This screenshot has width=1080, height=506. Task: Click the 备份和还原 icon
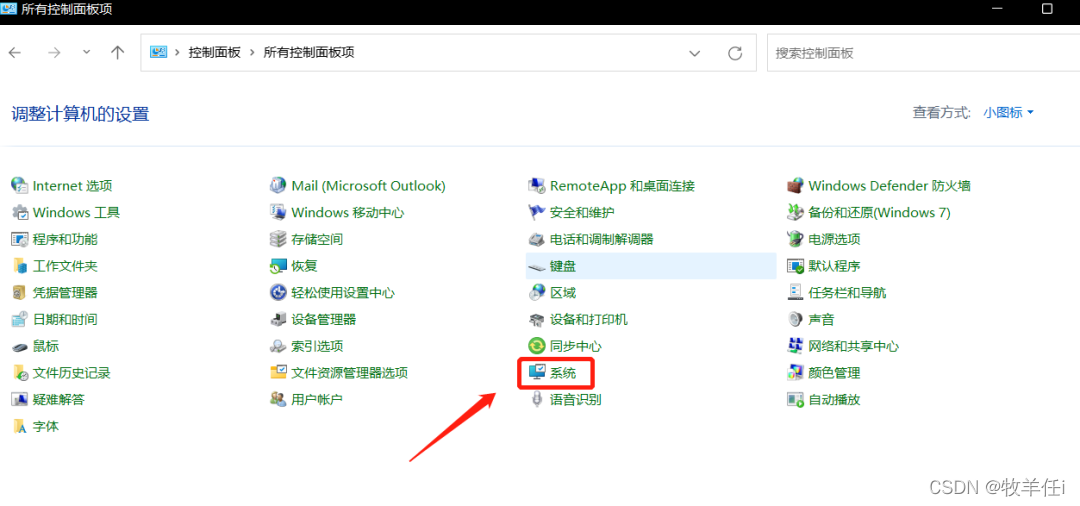point(796,213)
